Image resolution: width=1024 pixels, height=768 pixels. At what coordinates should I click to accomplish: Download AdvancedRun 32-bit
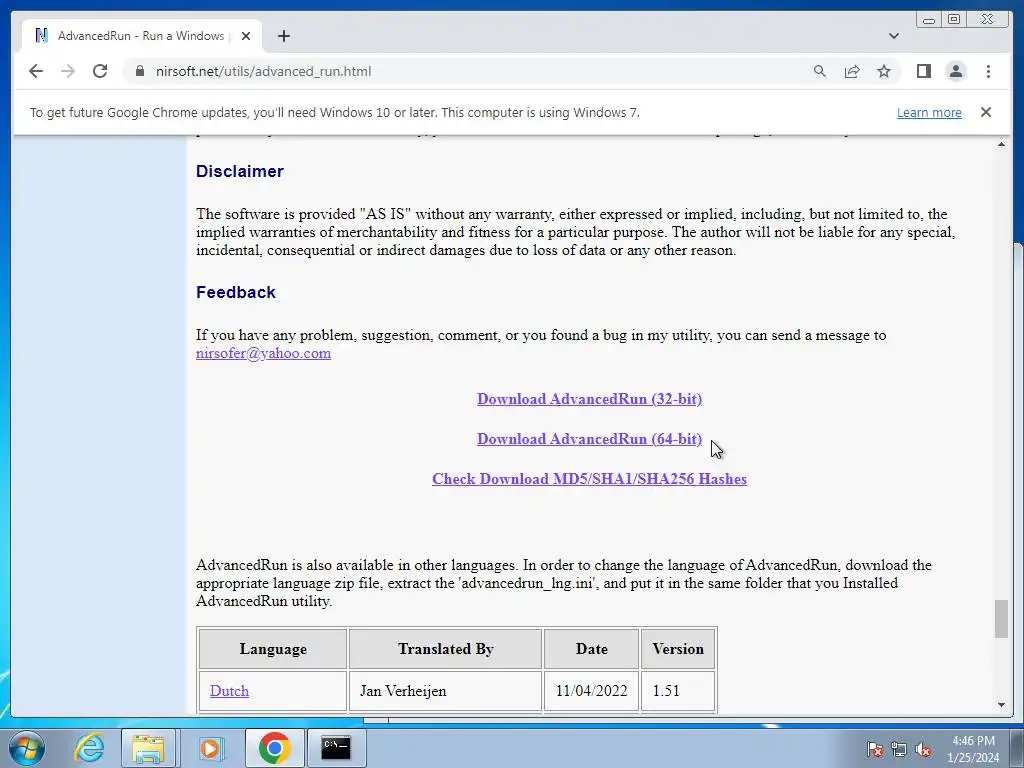click(x=589, y=399)
